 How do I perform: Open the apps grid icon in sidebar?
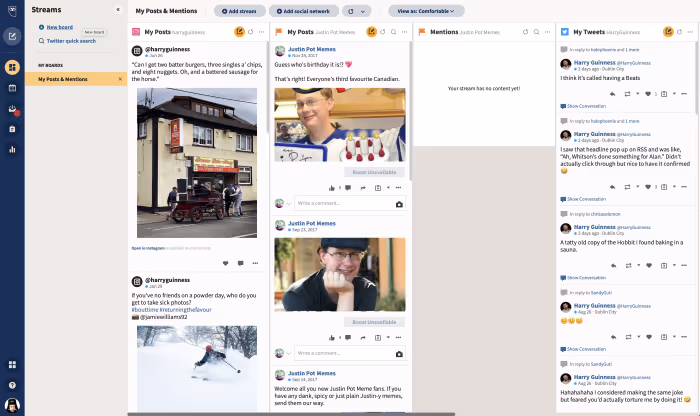12,365
